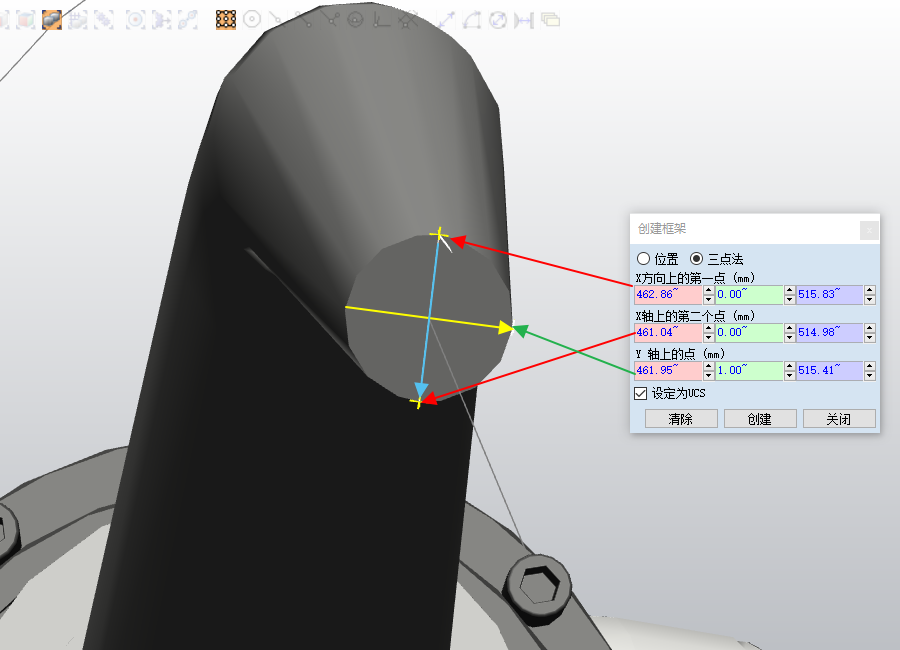Viewport: 900px width, 650px height.
Task: Click Y-axis point Z field 515.41
Action: coord(829,370)
